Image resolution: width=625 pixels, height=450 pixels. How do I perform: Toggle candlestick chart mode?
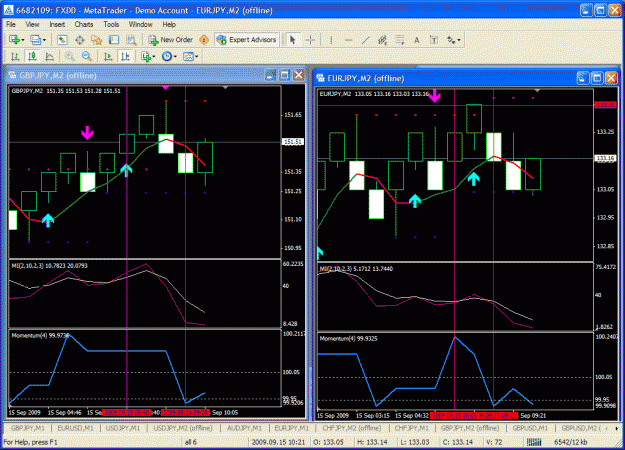pyautogui.click(x=32, y=57)
